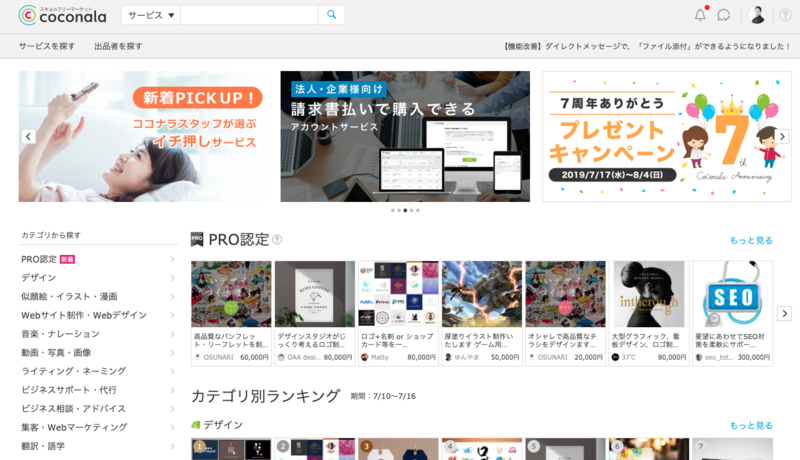Click the 37℃ seller avatar icon
The width and height of the screenshot is (800, 460).
pos(615,357)
